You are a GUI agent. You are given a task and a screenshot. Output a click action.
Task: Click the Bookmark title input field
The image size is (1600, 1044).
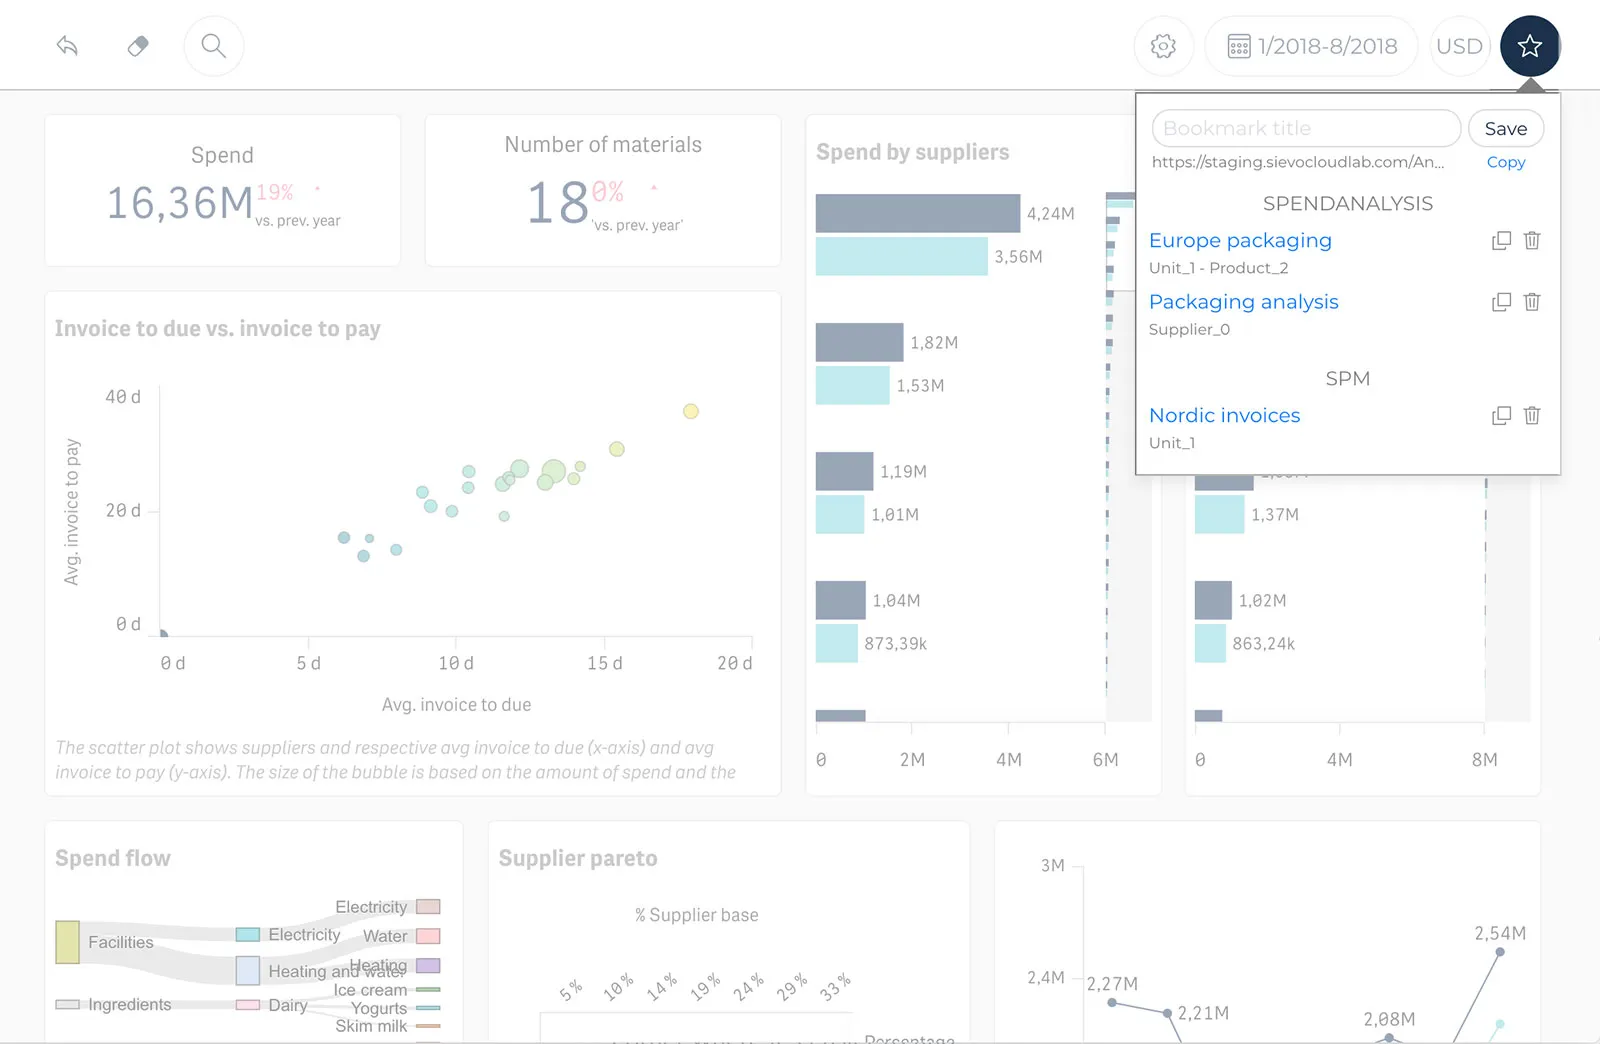[x=1305, y=129]
